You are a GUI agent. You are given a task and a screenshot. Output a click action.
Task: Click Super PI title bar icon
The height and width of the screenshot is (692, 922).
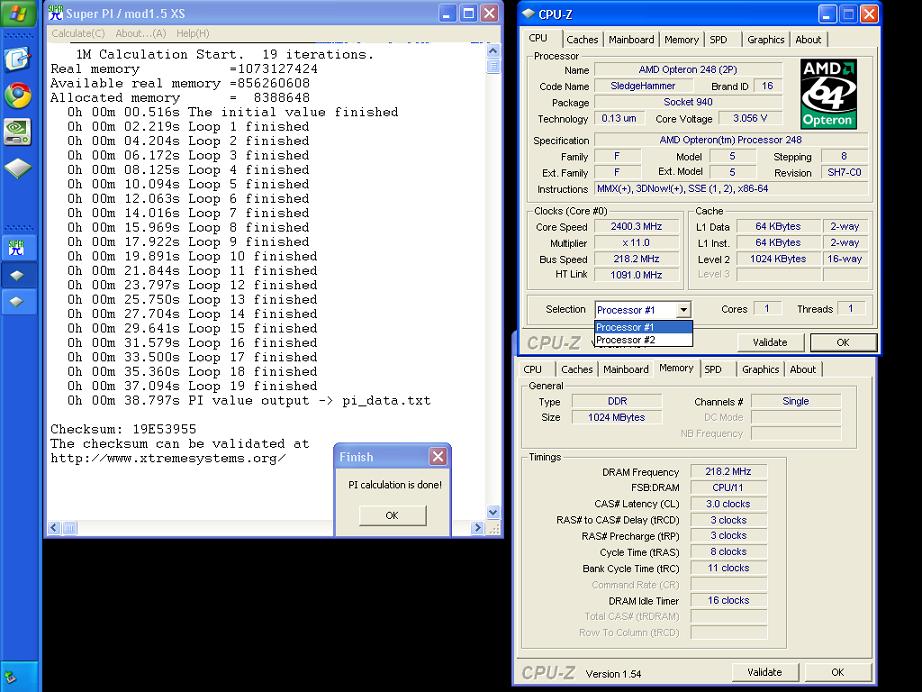click(55, 13)
